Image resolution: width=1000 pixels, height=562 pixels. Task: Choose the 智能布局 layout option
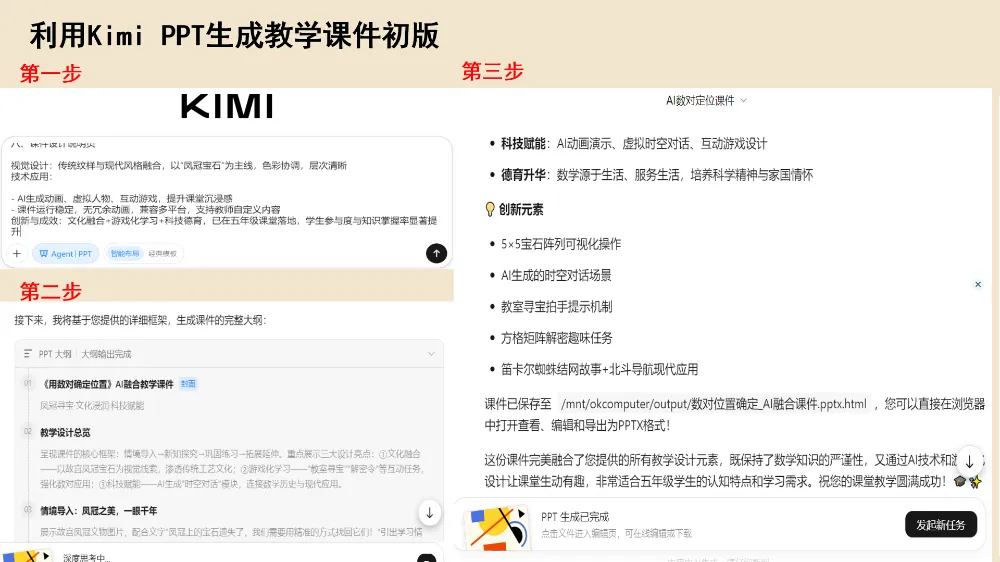pos(125,254)
